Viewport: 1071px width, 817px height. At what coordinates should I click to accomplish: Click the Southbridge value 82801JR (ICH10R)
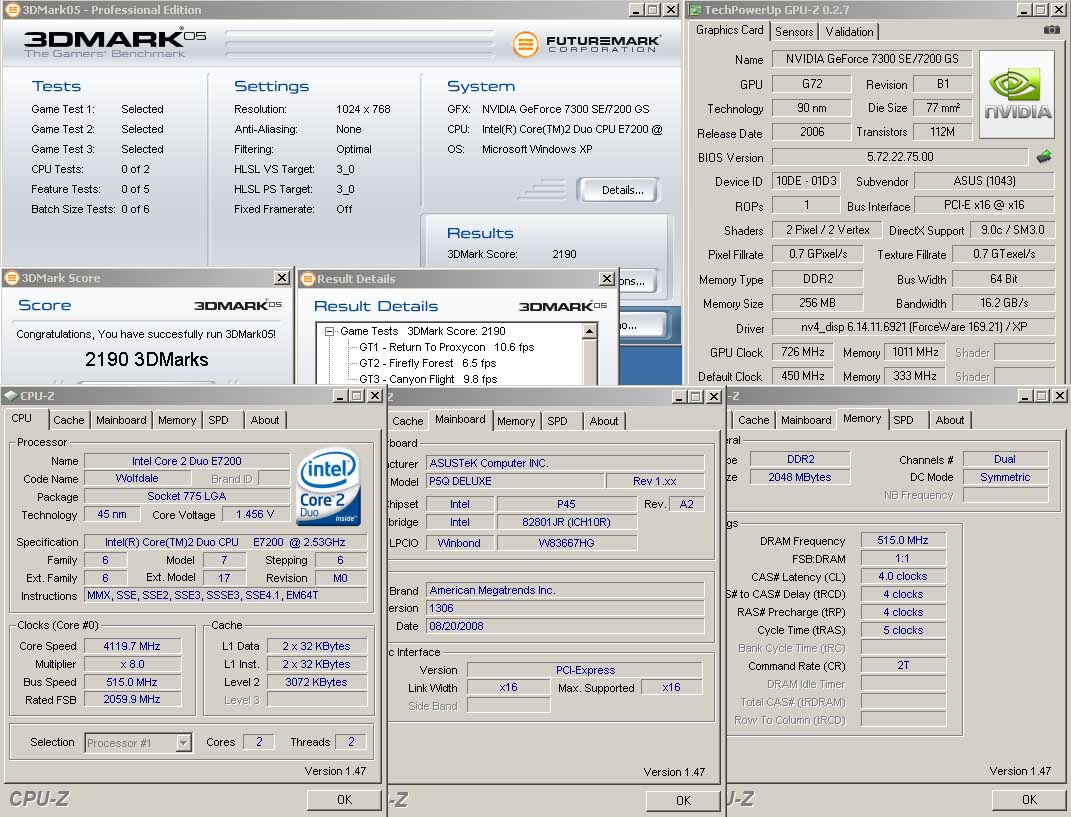[x=566, y=522]
